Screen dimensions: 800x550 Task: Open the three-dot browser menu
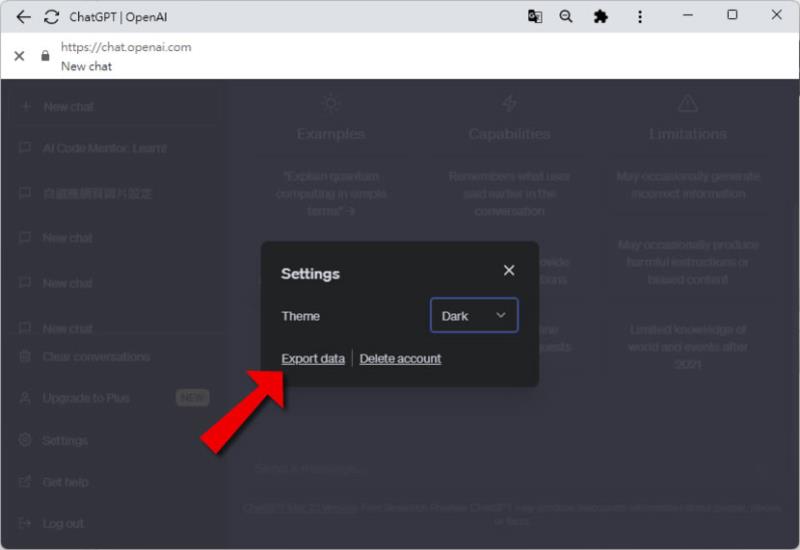640,17
